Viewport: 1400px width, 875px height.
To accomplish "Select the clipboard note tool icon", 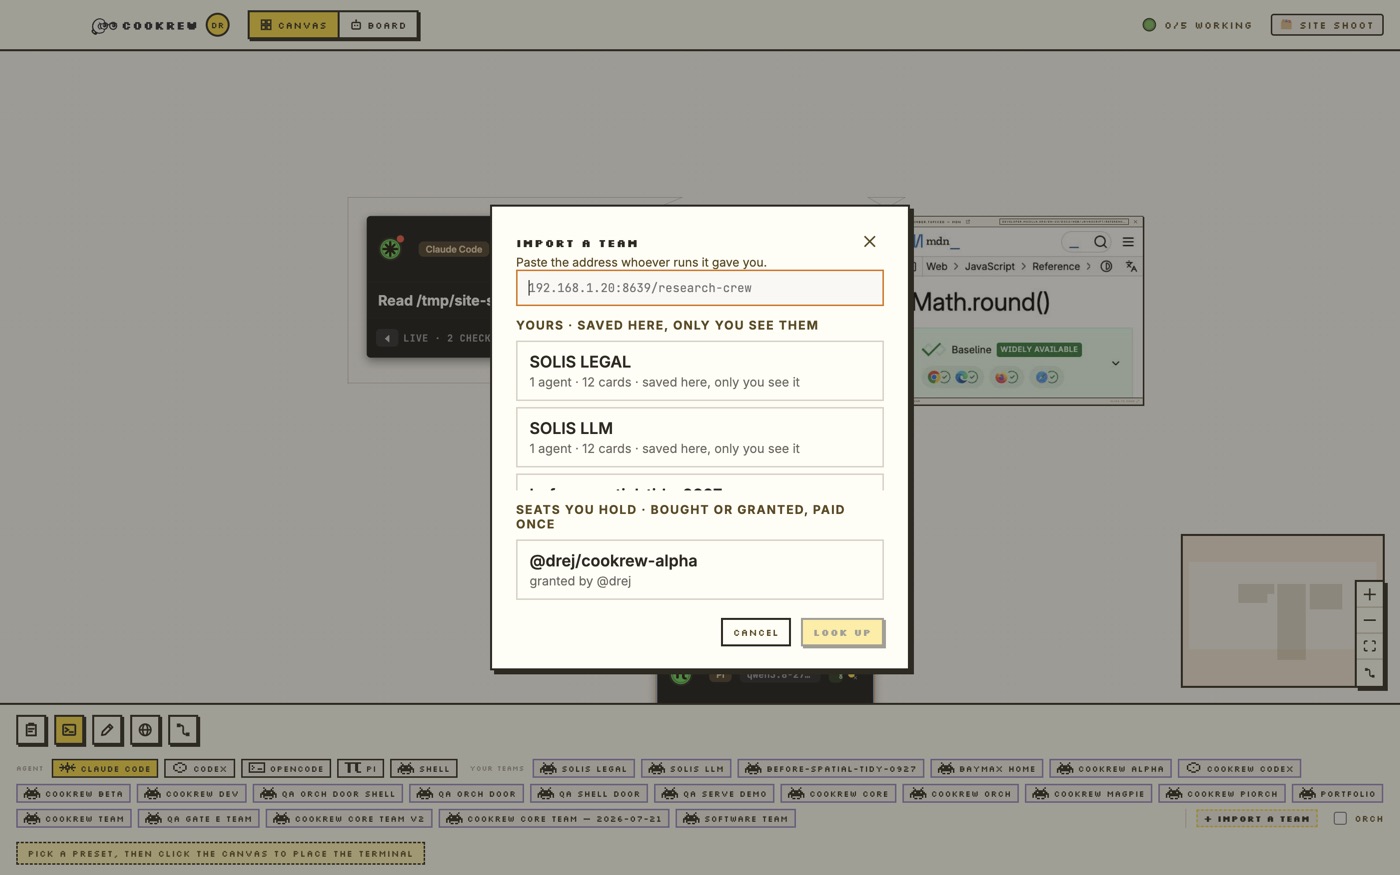I will 31,730.
